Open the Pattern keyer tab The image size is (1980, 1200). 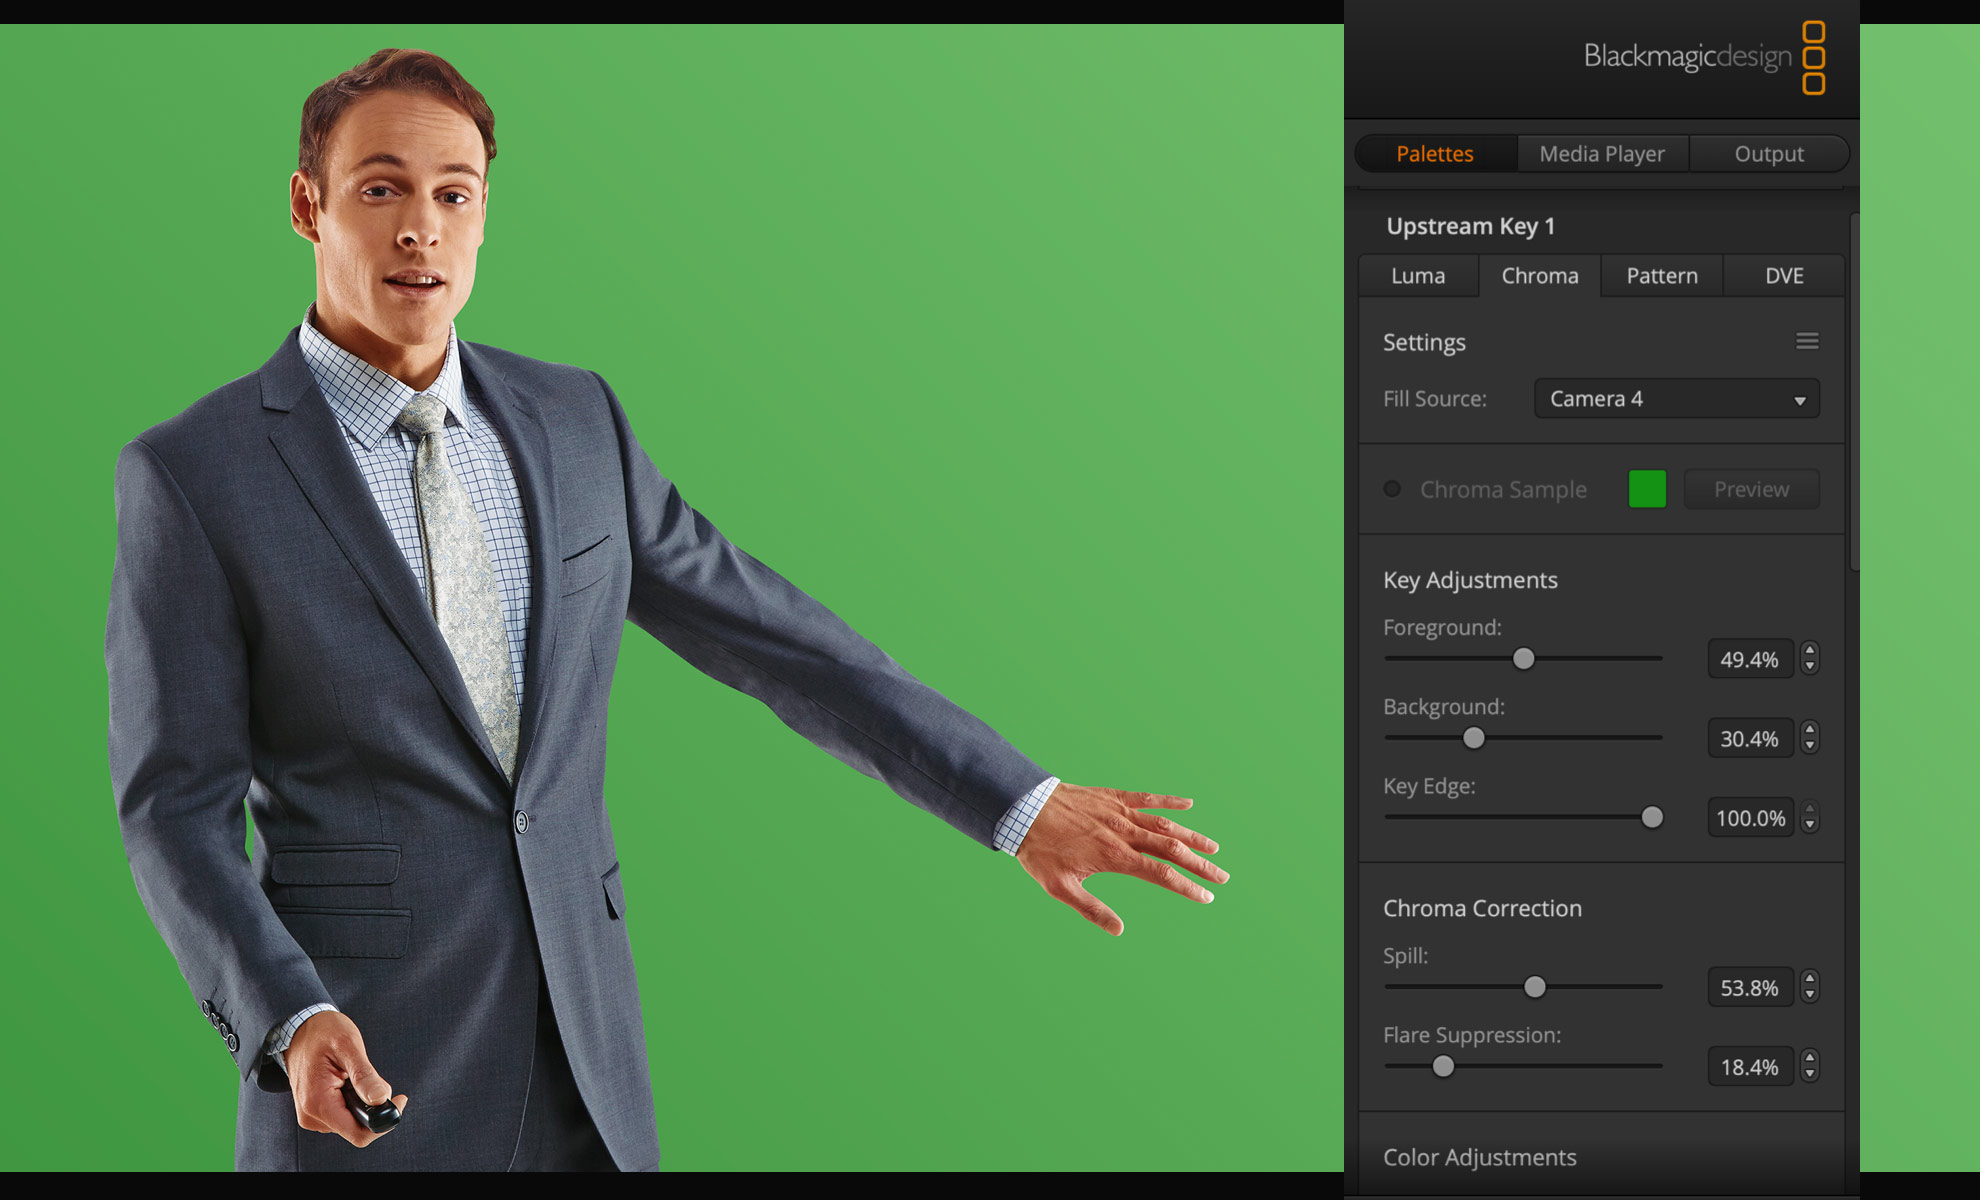pyautogui.click(x=1661, y=276)
